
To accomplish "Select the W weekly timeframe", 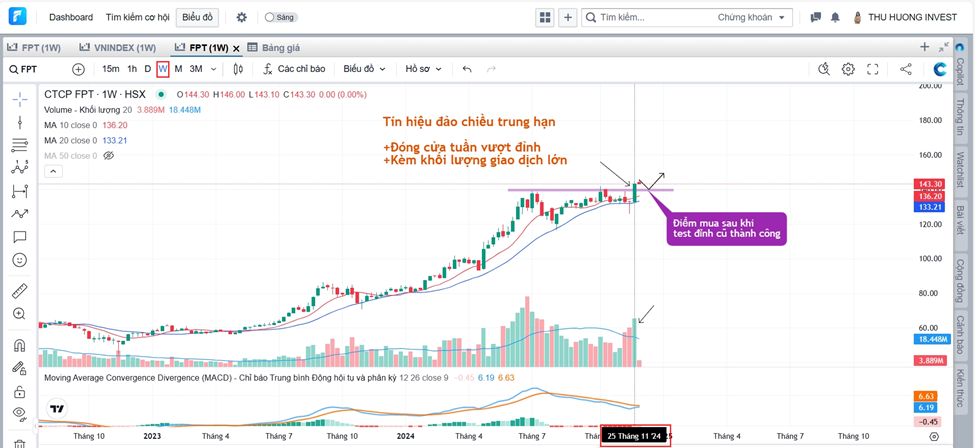I will 162,69.
